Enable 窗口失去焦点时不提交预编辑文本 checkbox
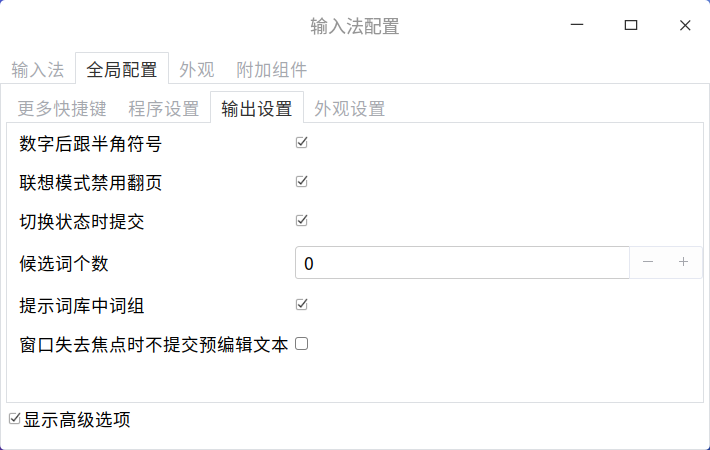Screen dimensions: 710x450 (301, 344)
